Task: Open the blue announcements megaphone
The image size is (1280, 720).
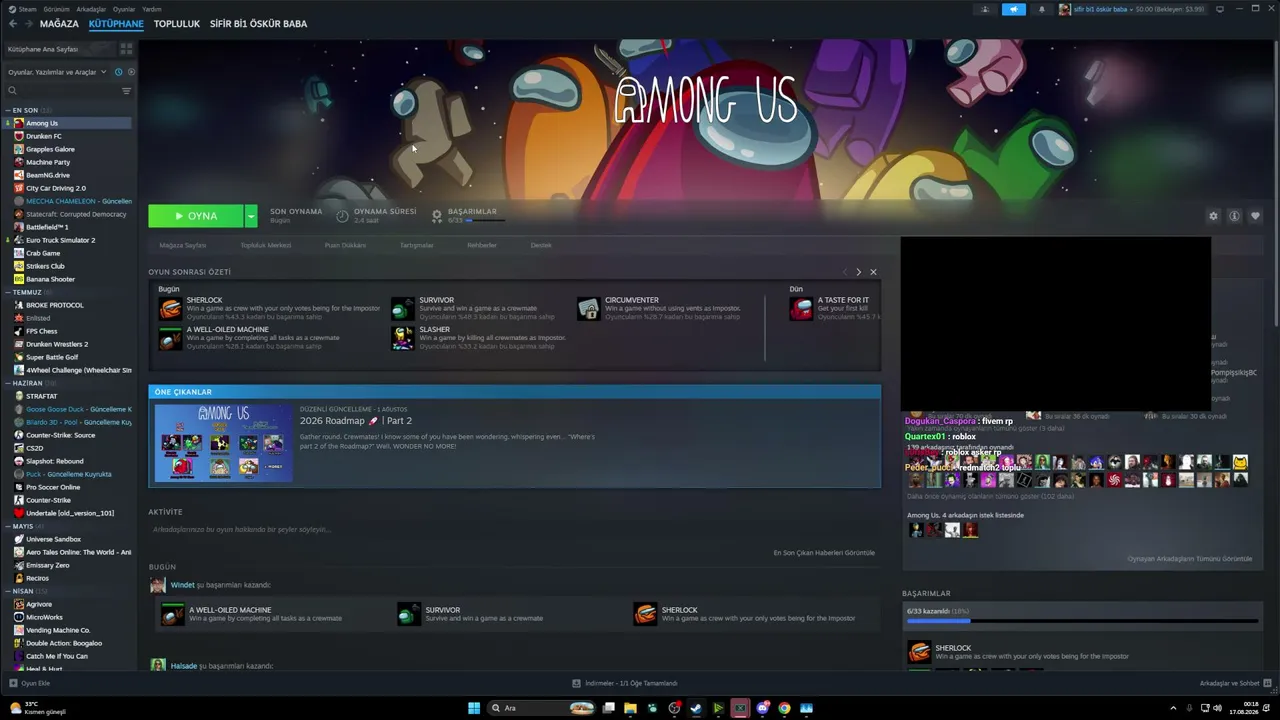Action: tap(1014, 9)
